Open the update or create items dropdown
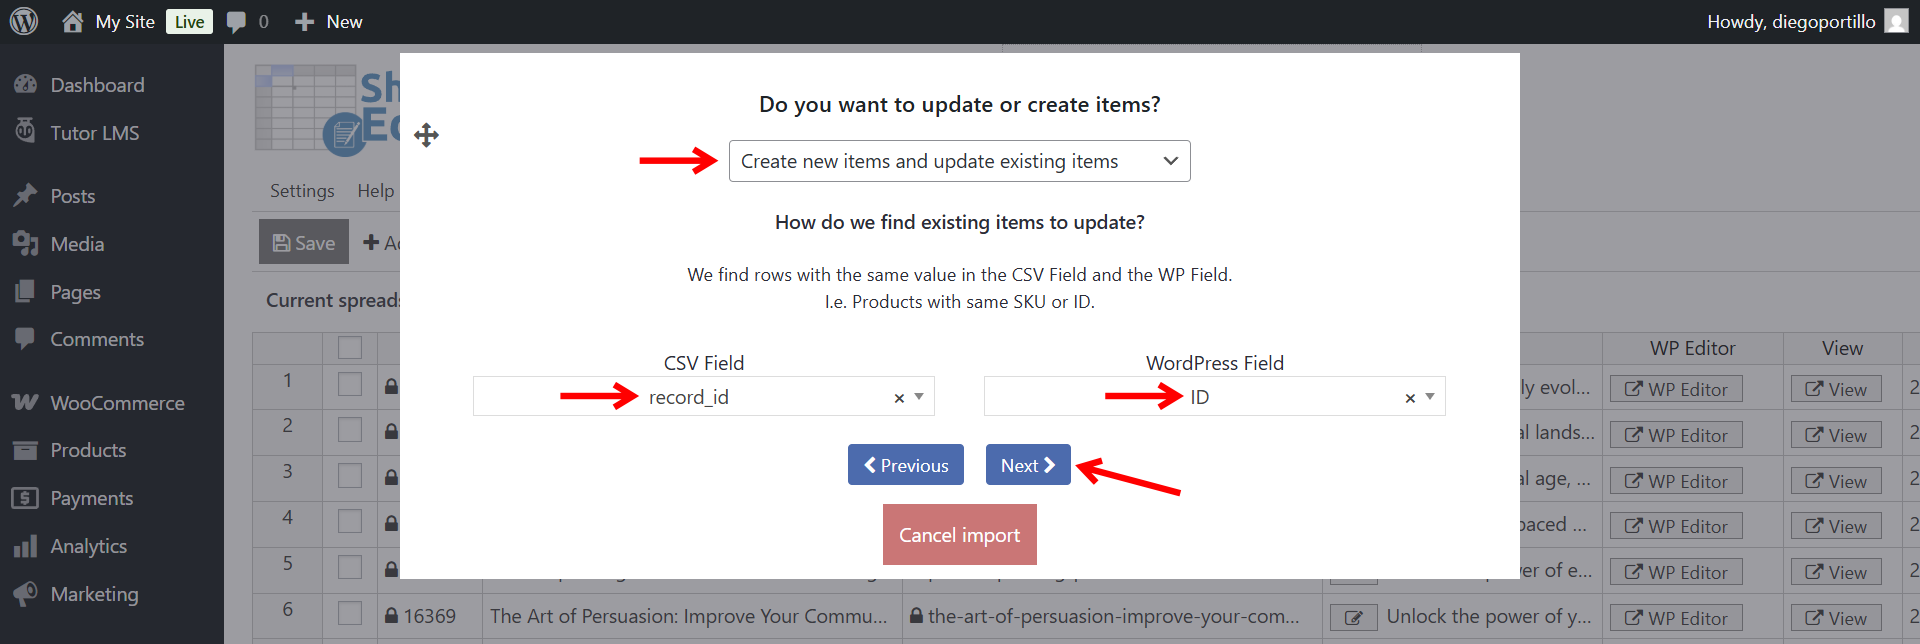1920x644 pixels. [959, 161]
